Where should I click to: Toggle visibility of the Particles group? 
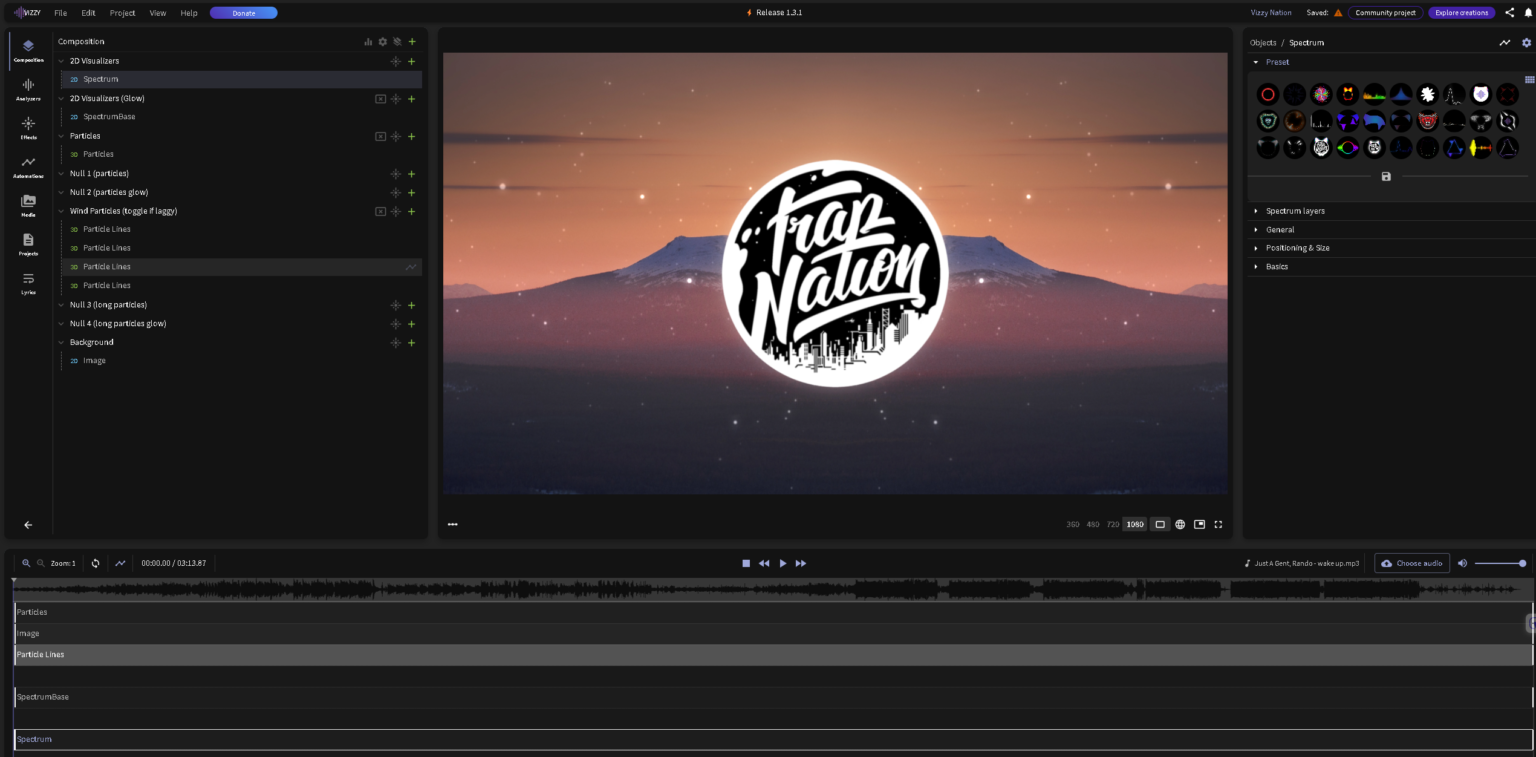(380, 136)
